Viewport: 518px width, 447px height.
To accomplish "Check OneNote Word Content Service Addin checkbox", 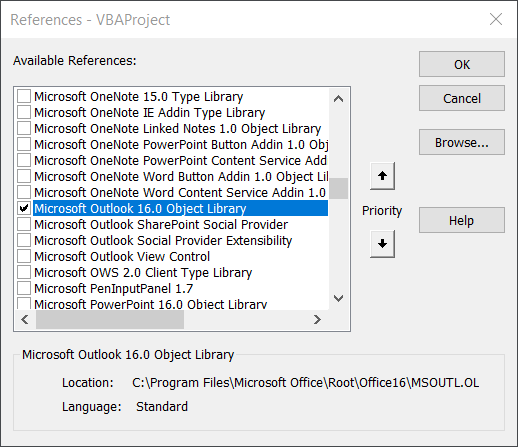I will 24,192.
